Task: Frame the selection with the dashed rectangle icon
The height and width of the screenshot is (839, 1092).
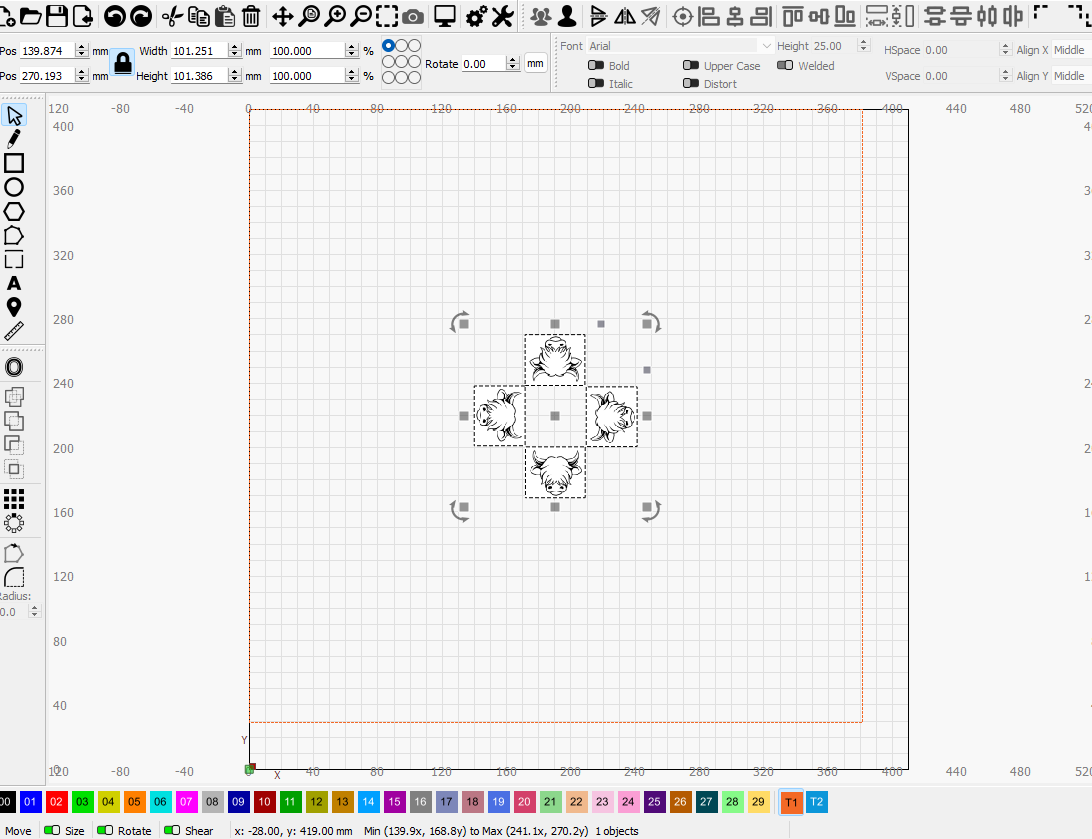Action: click(387, 15)
